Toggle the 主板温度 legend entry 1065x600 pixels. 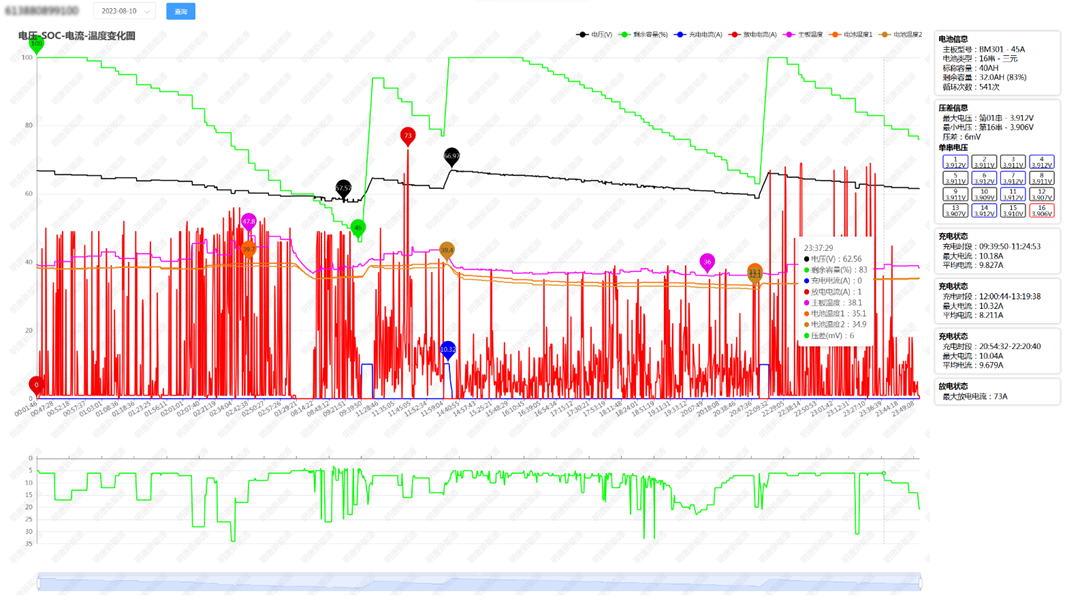coord(804,35)
